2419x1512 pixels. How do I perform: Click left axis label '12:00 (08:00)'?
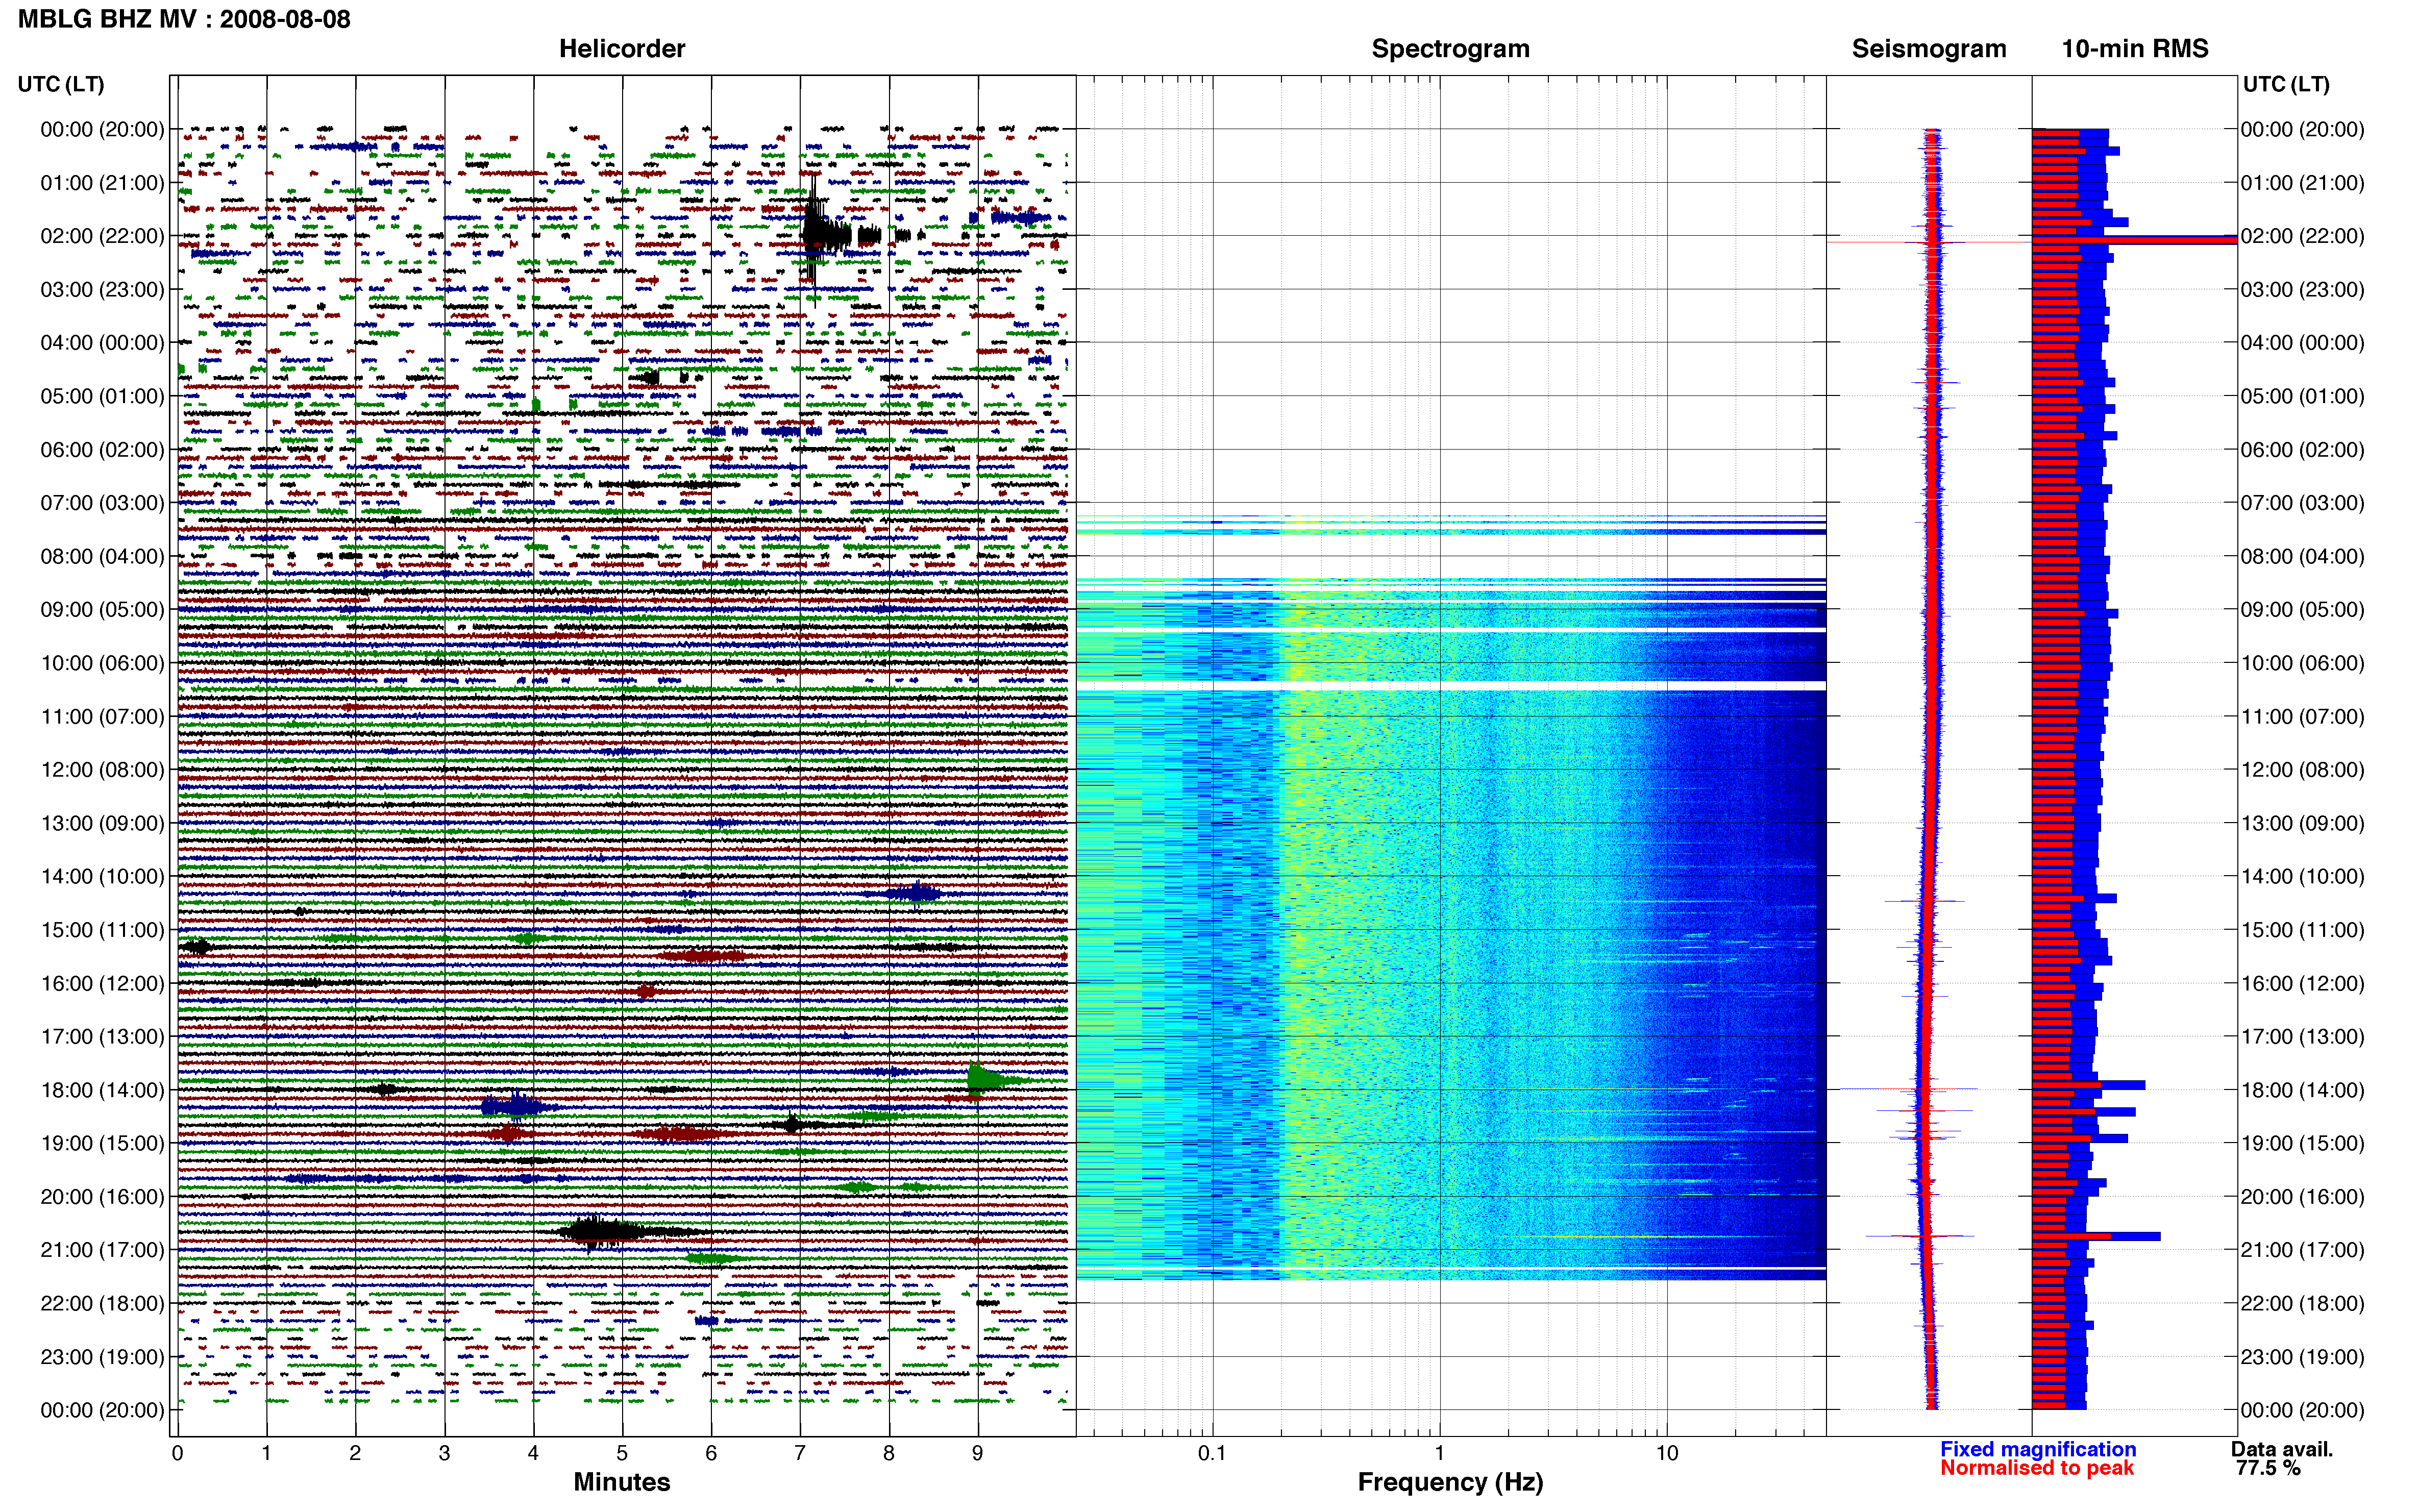tap(102, 770)
